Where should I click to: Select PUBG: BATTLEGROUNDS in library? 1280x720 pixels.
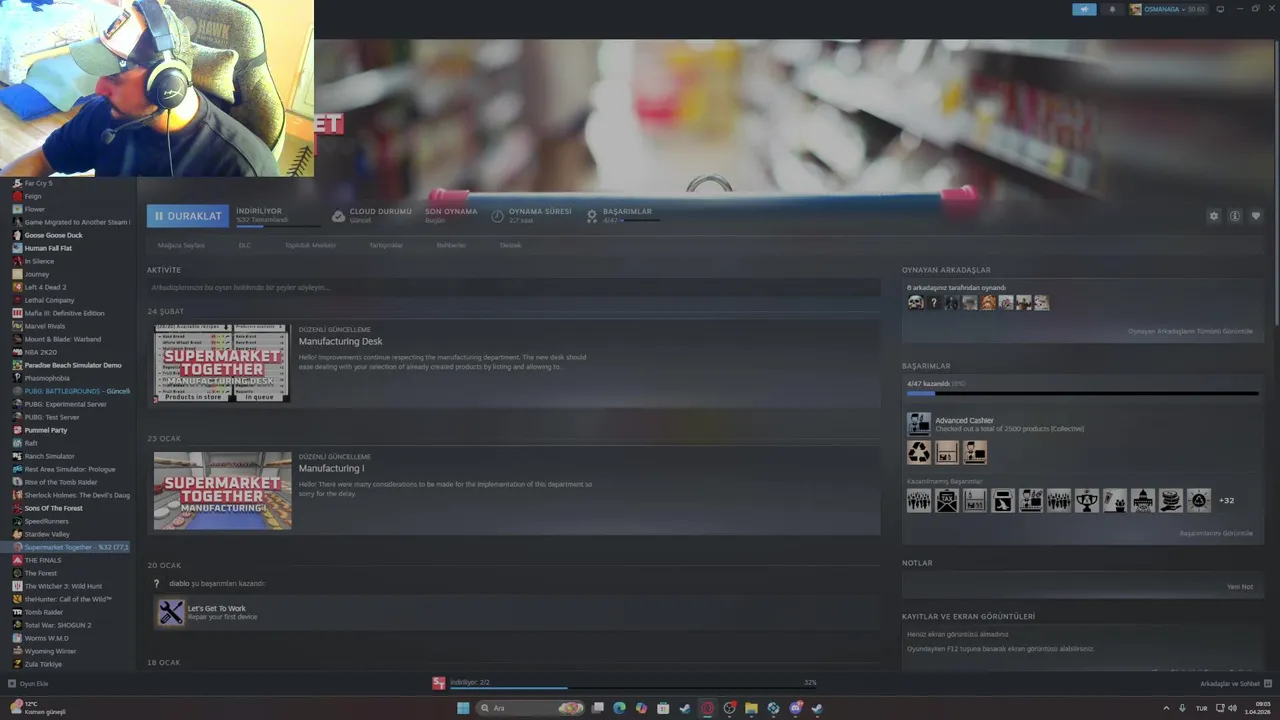point(72,391)
